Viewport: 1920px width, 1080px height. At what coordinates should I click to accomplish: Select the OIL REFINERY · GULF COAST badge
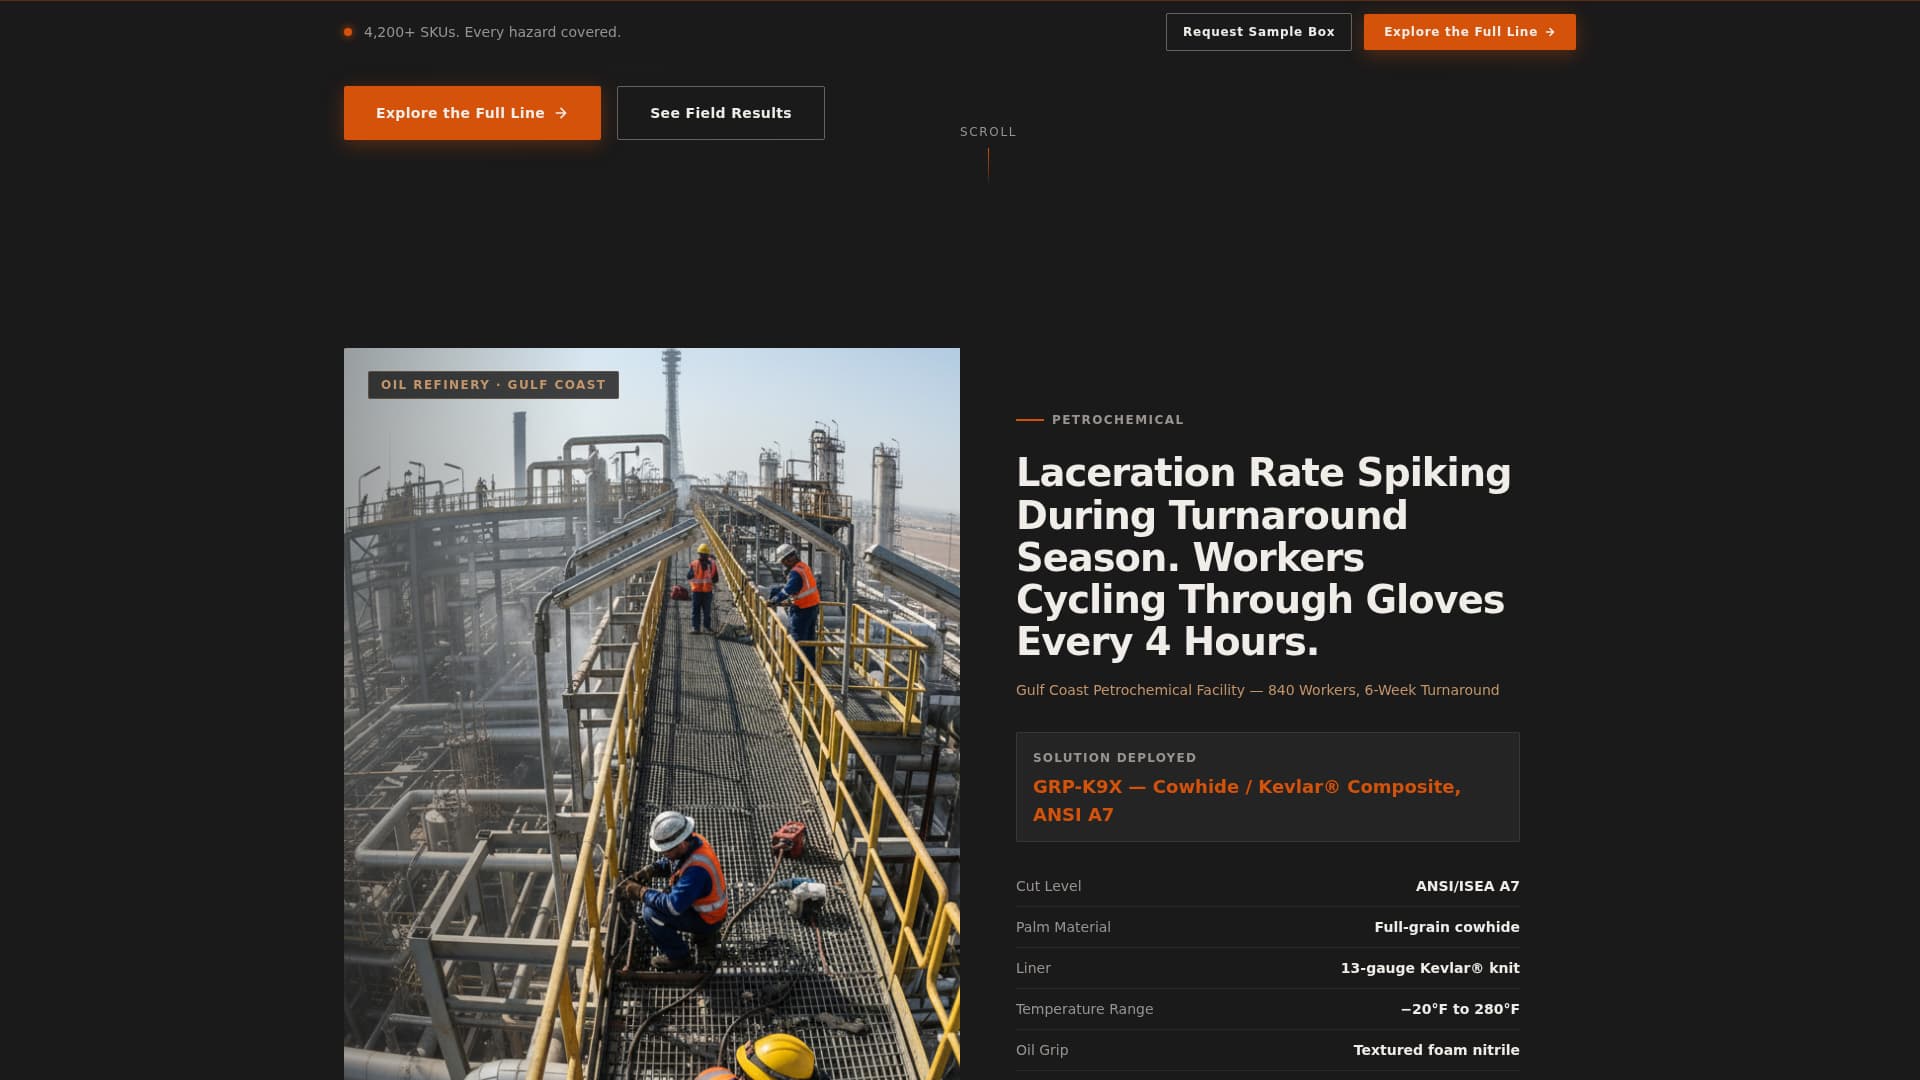pyautogui.click(x=492, y=384)
